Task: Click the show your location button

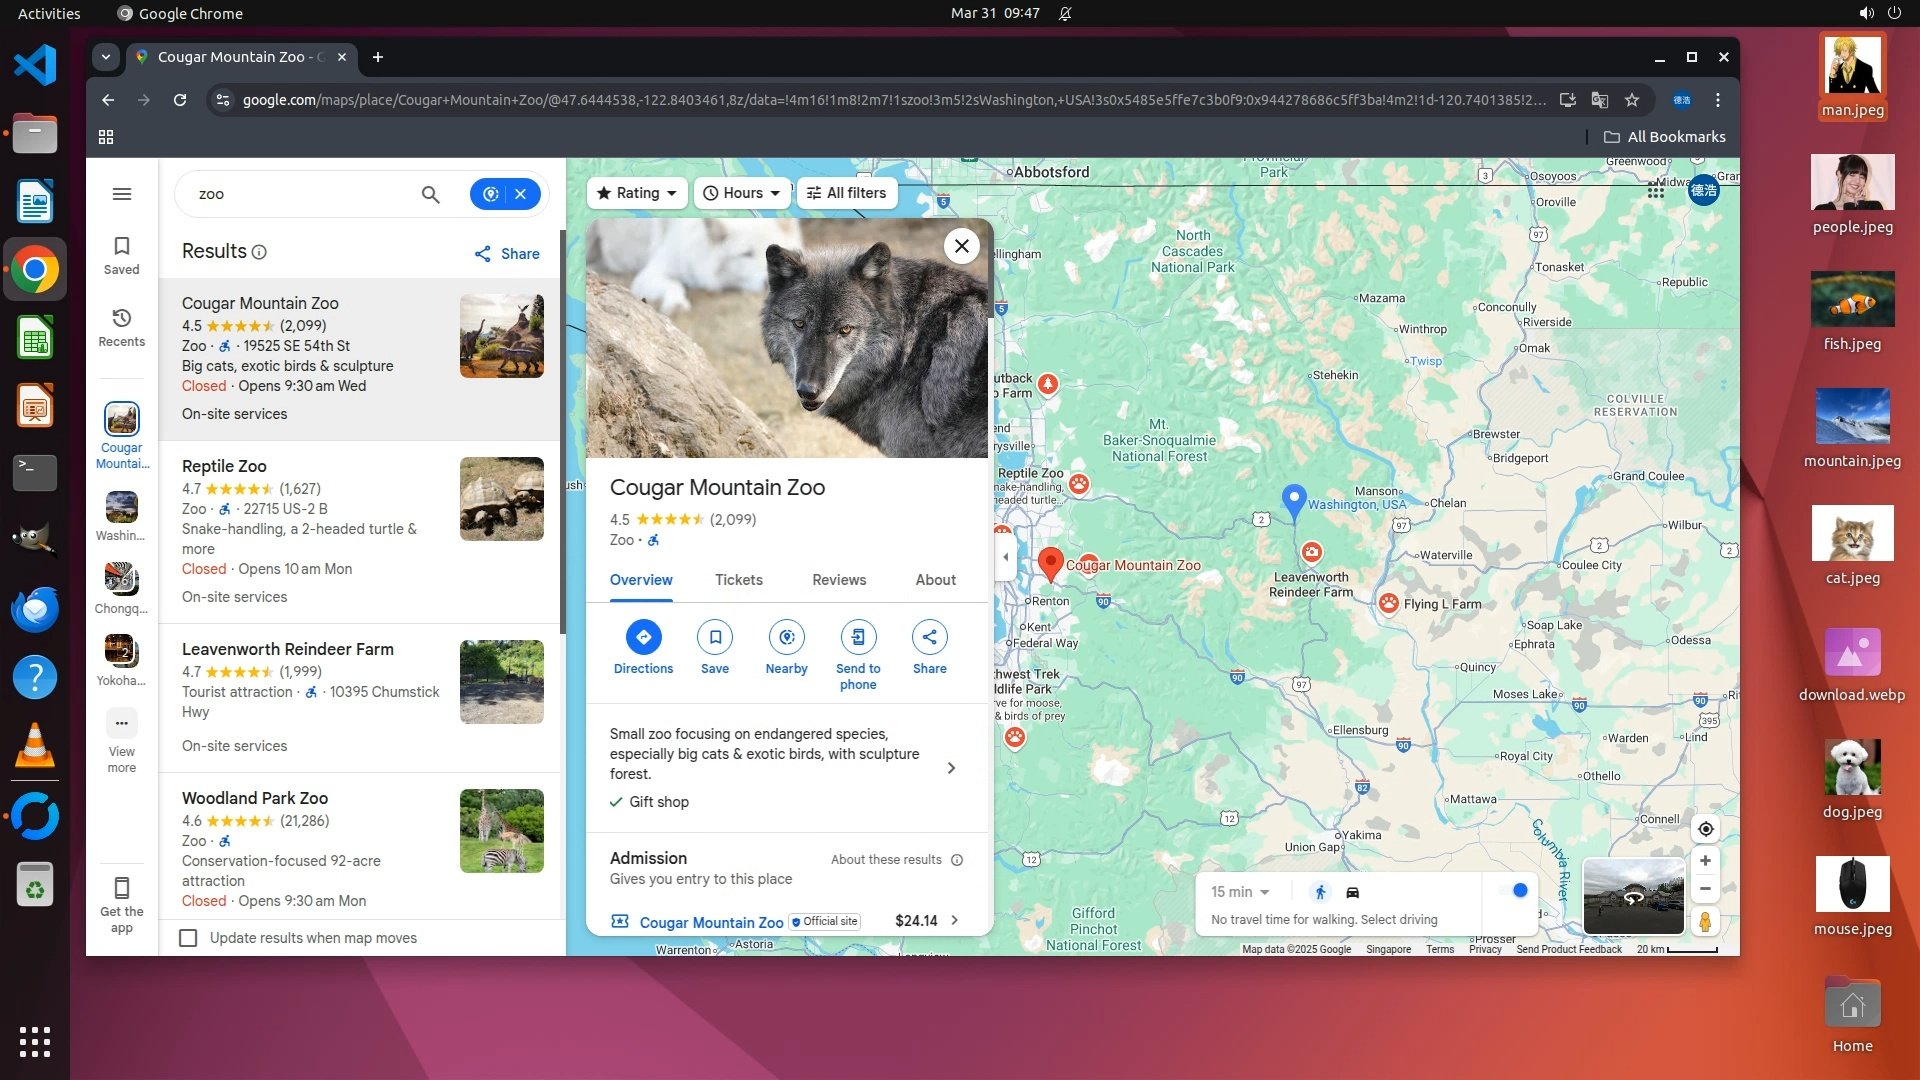Action: click(x=1705, y=829)
